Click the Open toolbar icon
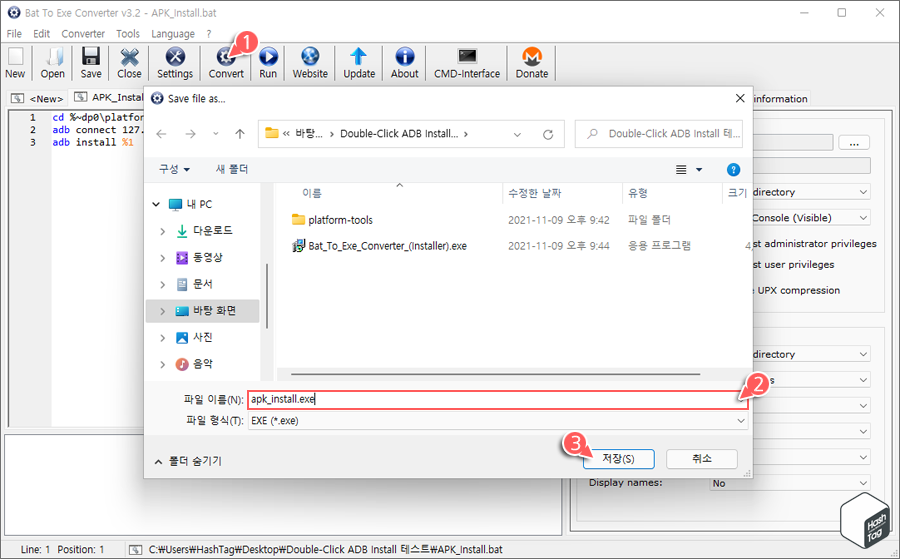This screenshot has height=559, width=900. click(52, 63)
